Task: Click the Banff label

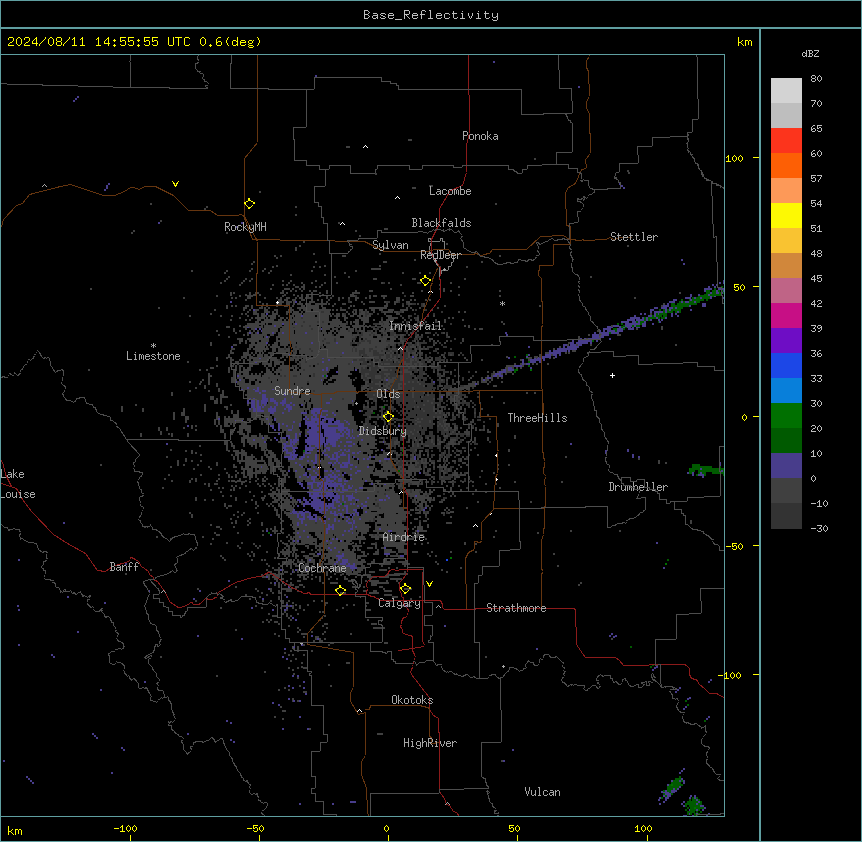Action: (124, 567)
